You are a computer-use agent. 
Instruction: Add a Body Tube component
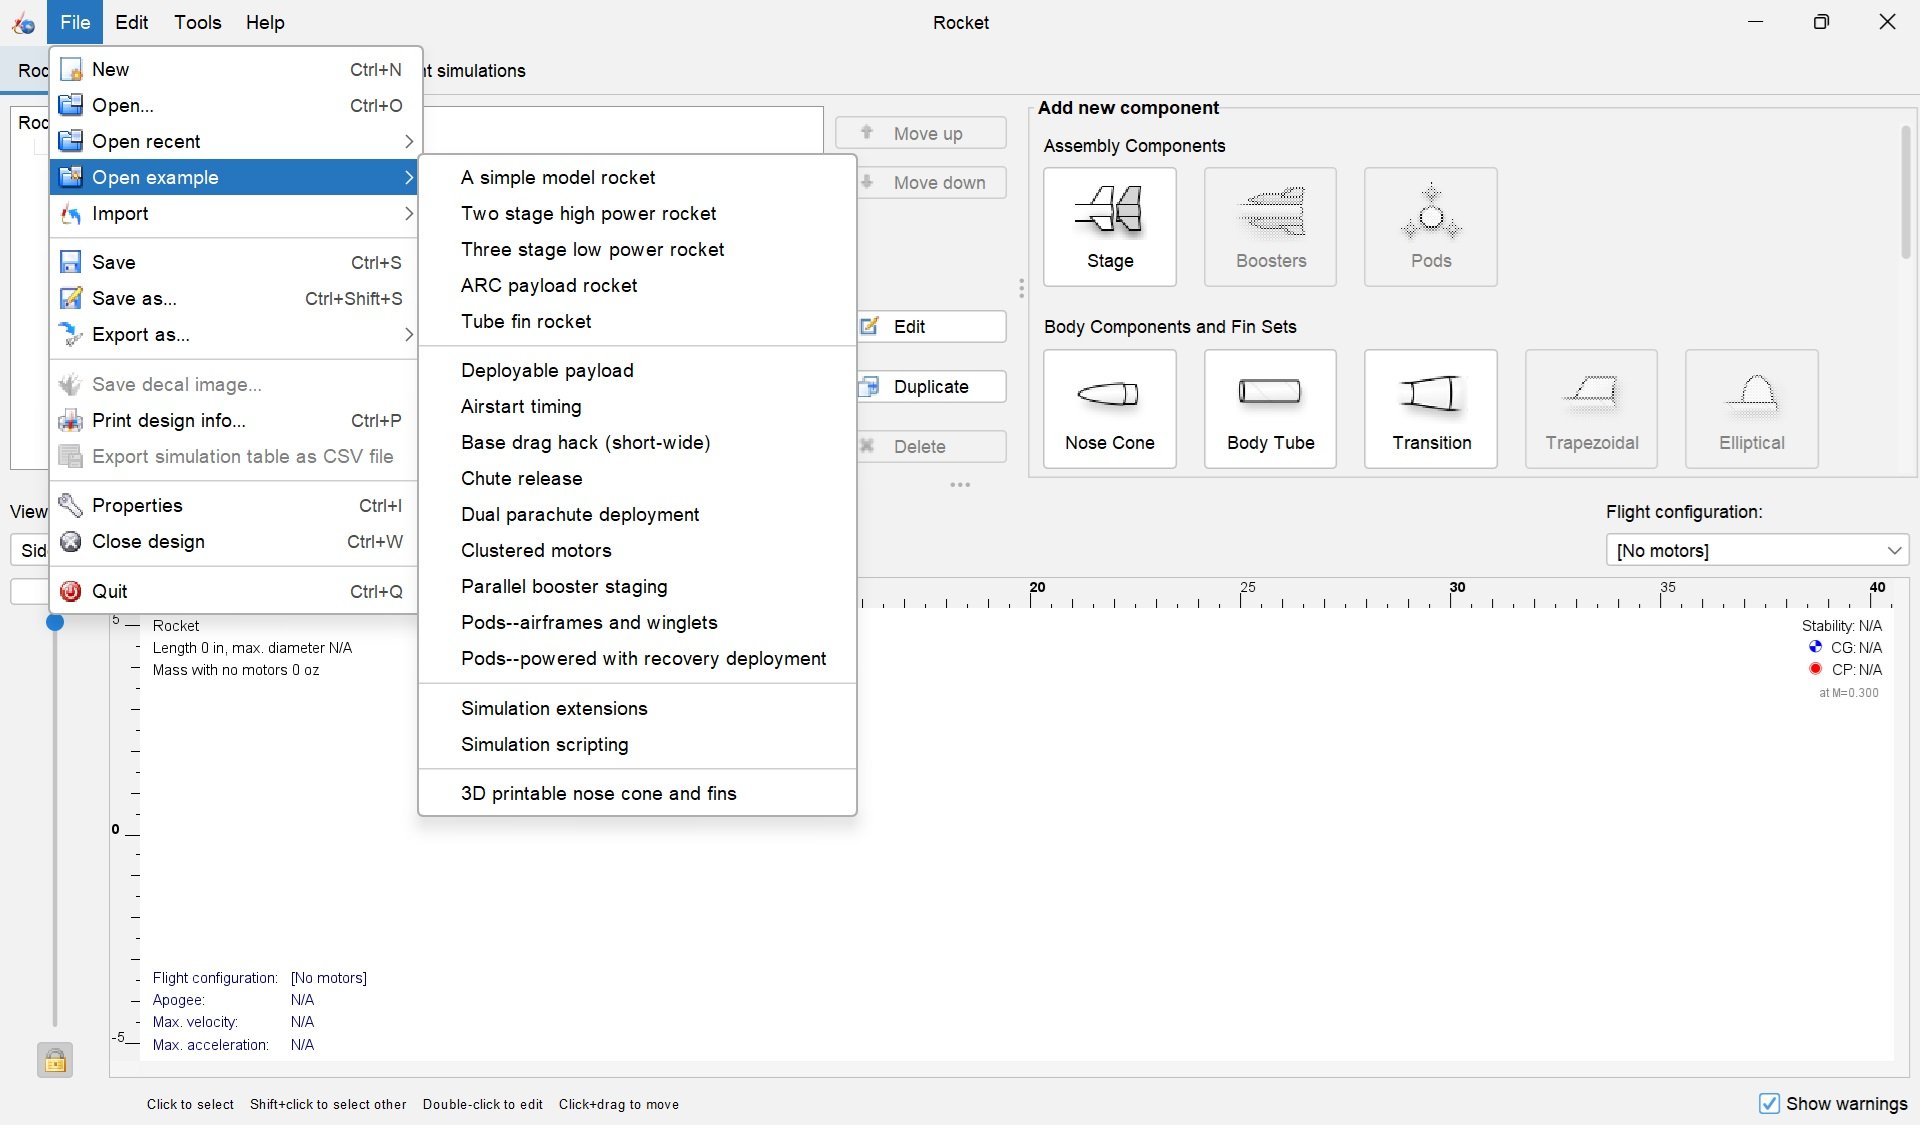tap(1270, 409)
